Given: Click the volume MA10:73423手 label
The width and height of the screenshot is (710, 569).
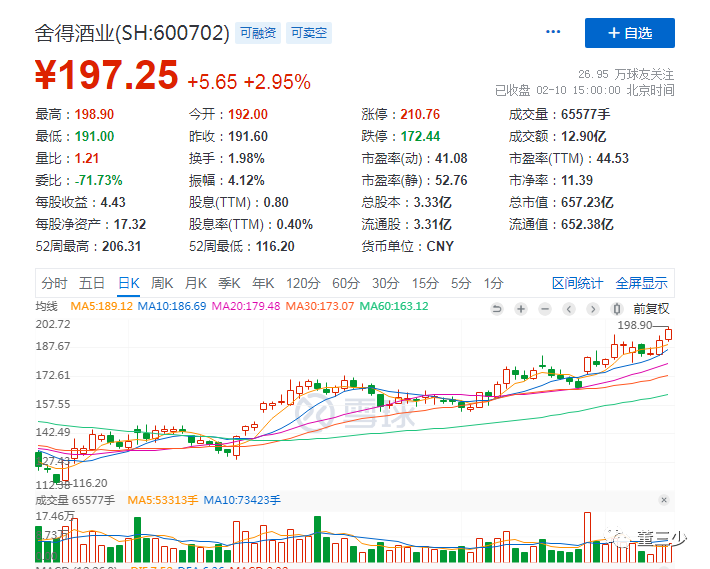Looking at the screenshot, I should pyautogui.click(x=242, y=500).
